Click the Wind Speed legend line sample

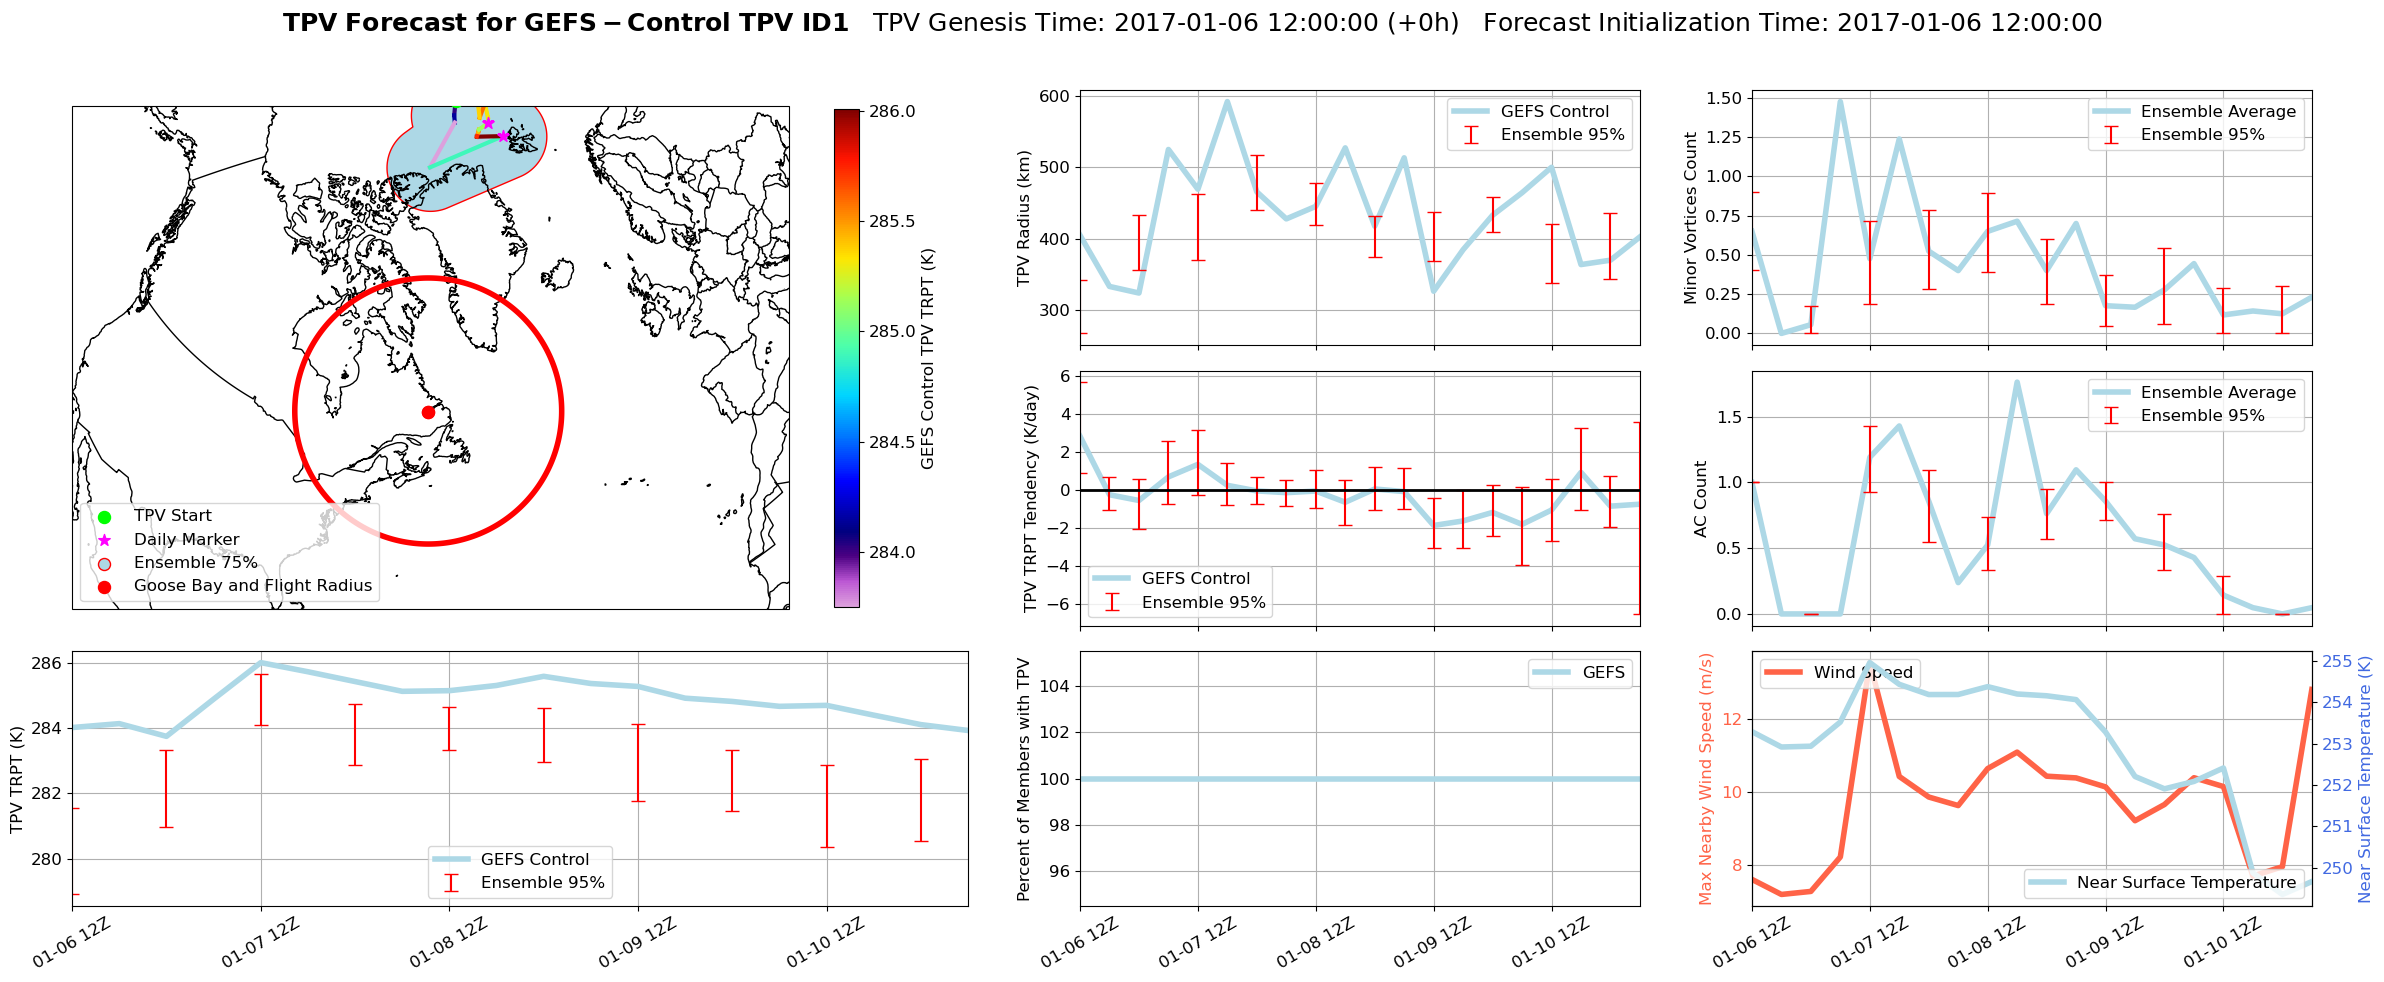point(1783,673)
